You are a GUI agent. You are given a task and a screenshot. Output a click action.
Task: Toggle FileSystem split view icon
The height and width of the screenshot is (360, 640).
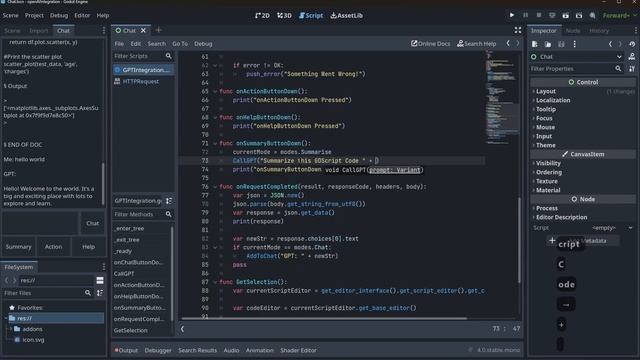(x=100, y=280)
